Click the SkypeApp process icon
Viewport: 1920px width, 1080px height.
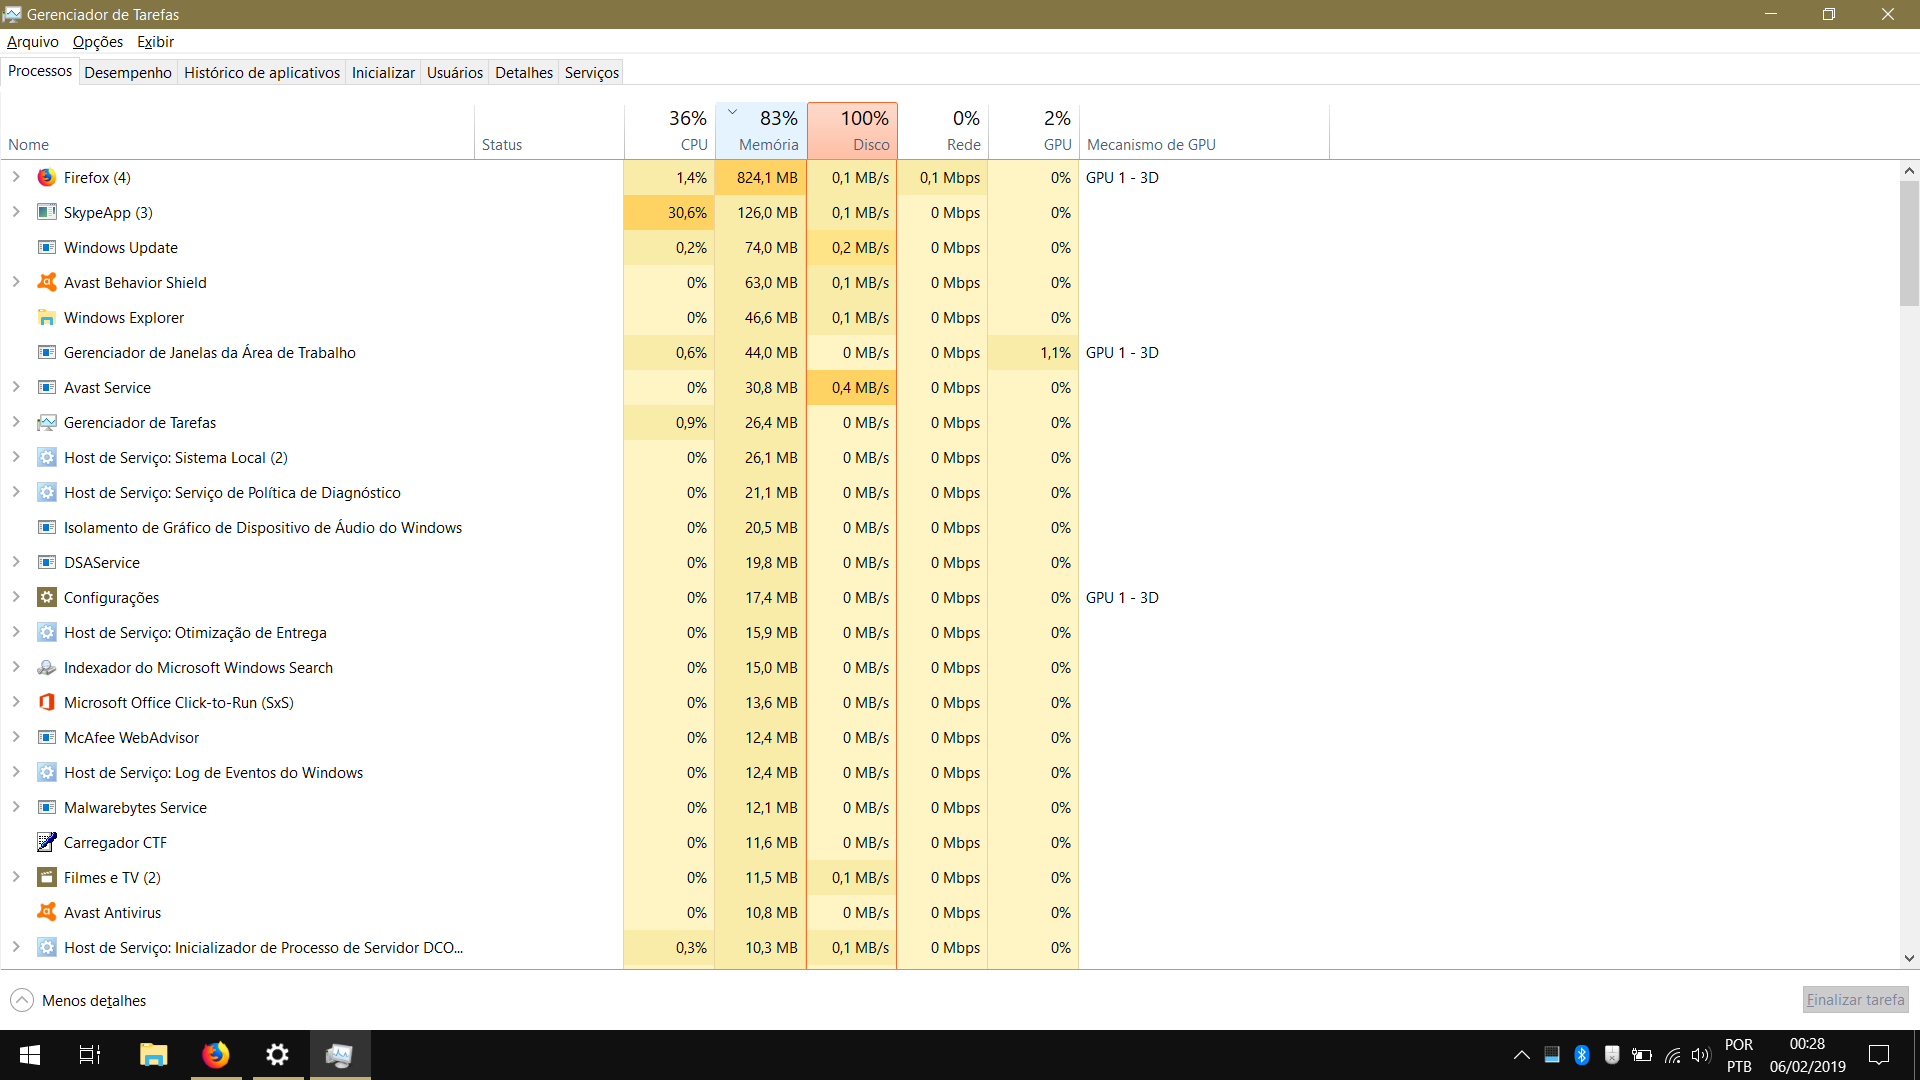[x=46, y=212]
